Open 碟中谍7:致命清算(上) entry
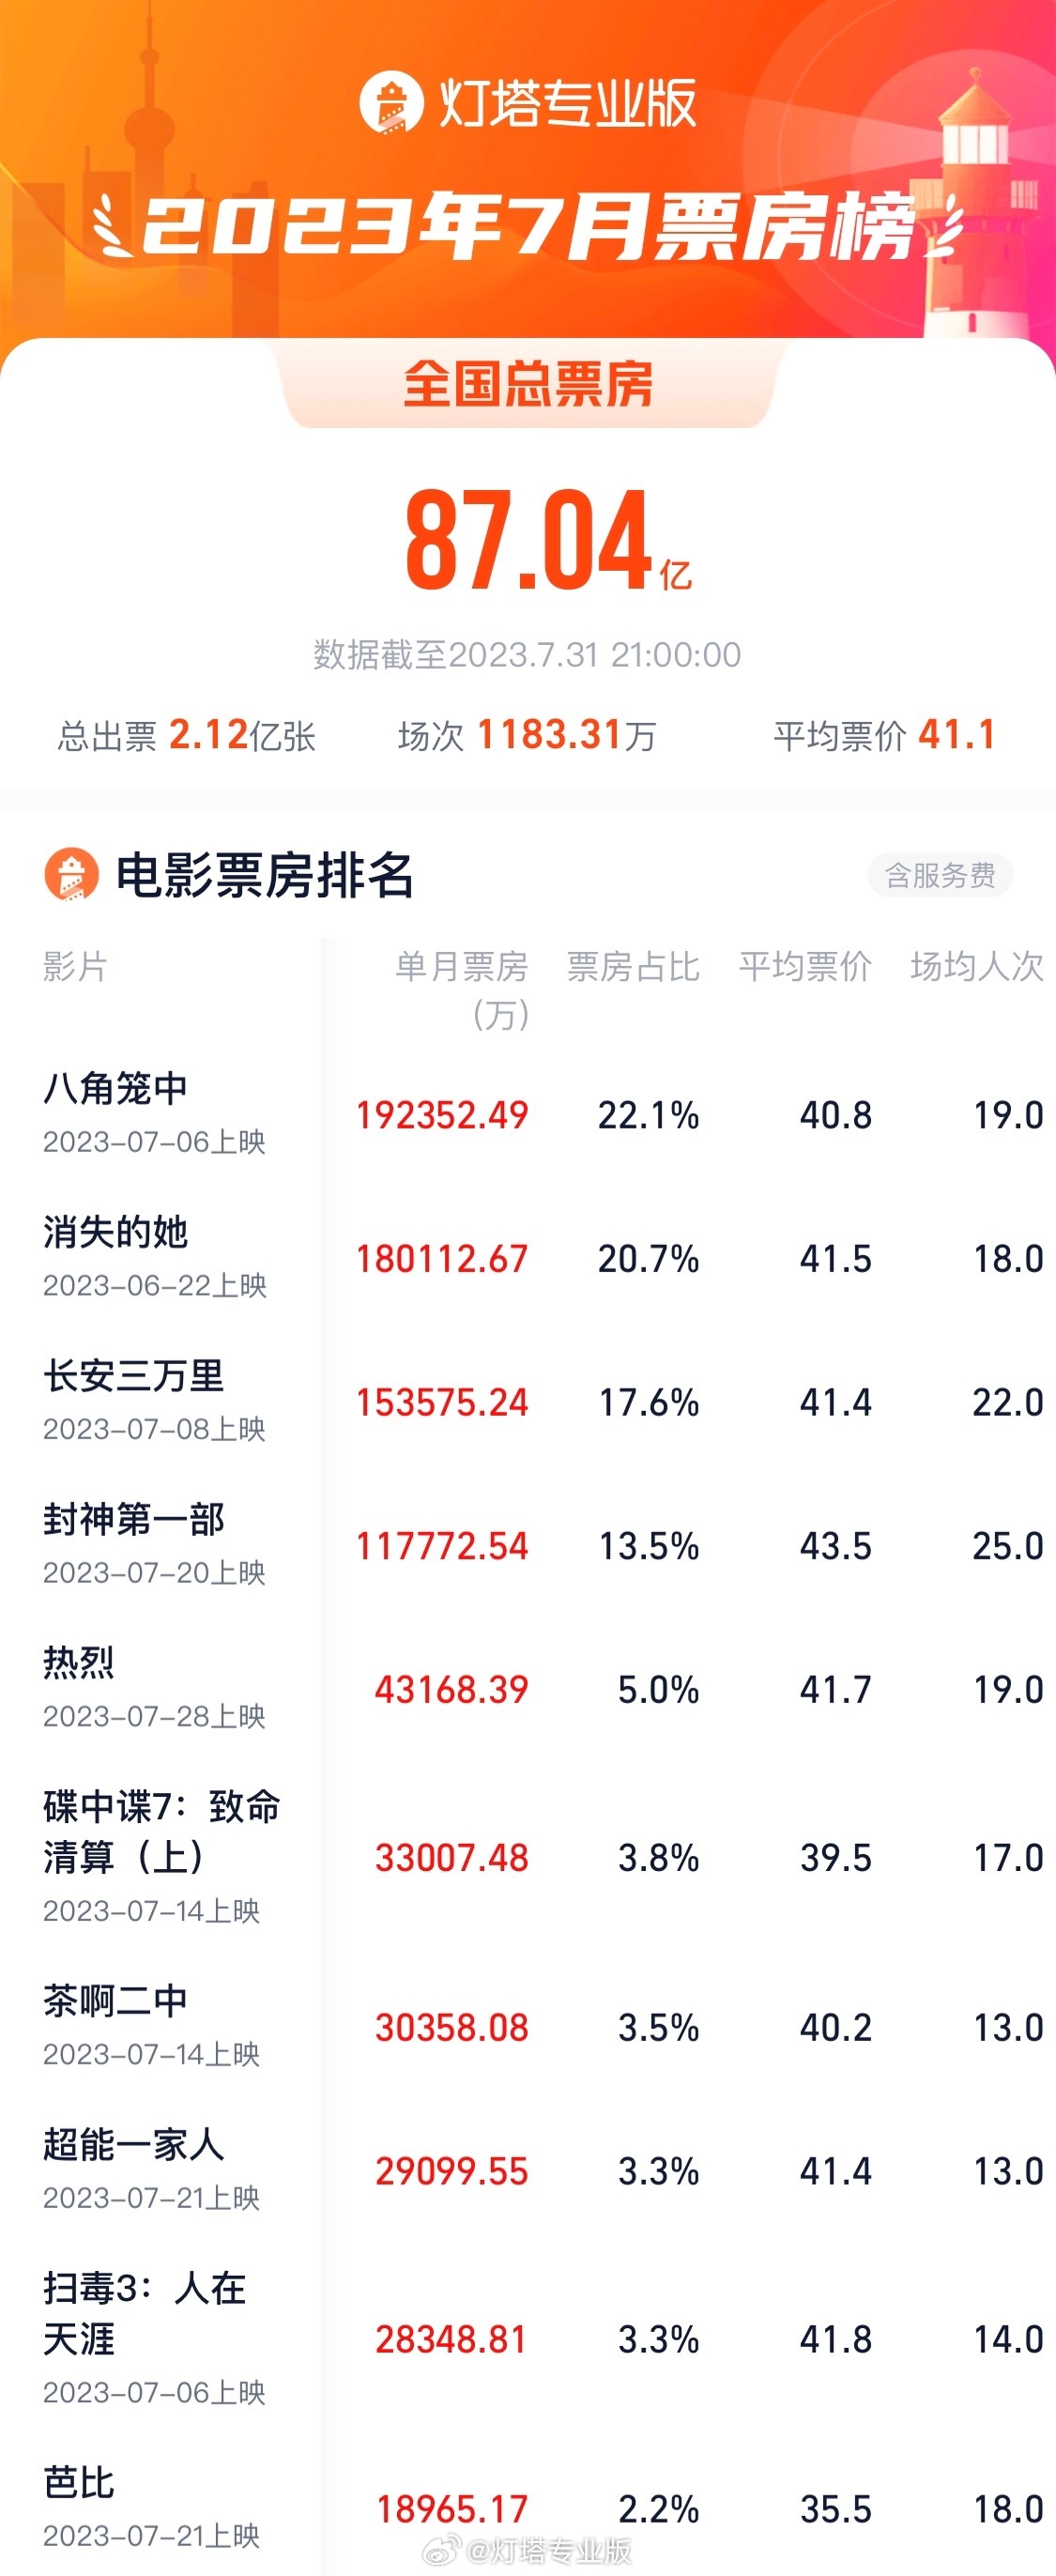 point(528,1857)
